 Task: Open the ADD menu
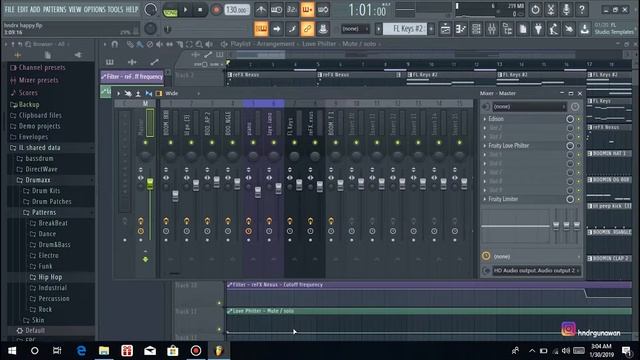click(x=36, y=9)
